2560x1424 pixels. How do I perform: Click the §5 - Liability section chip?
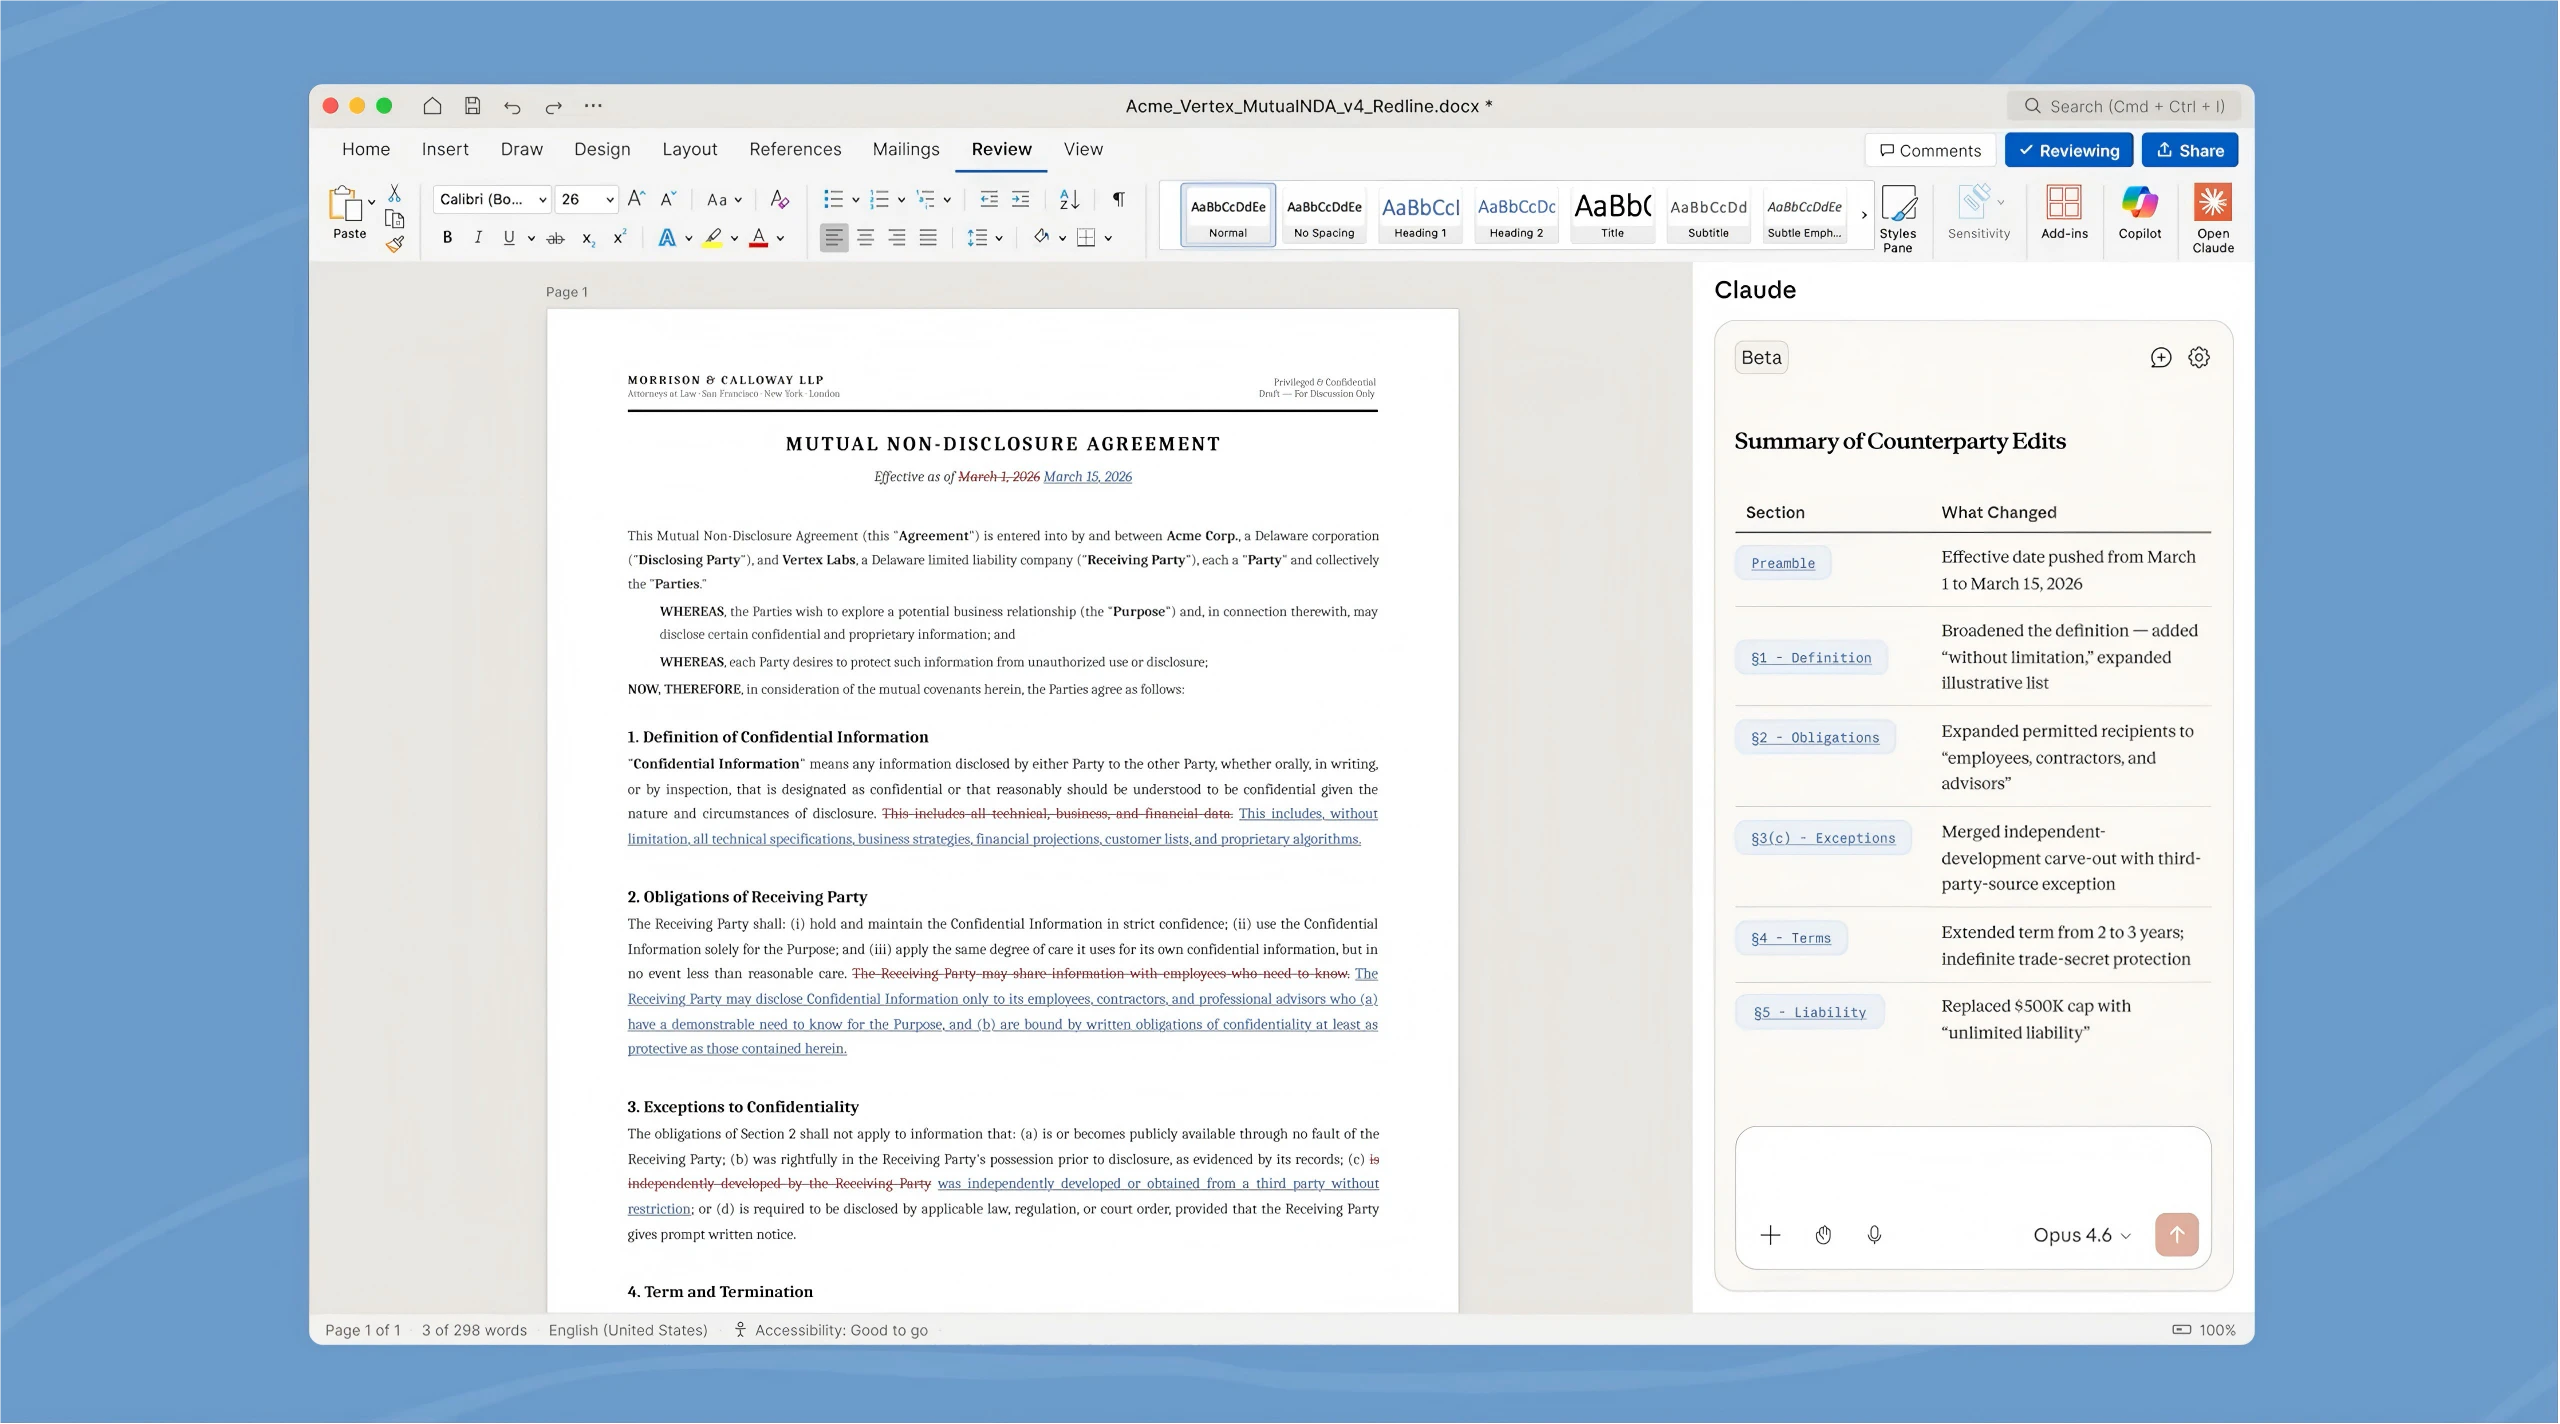tap(1809, 1011)
